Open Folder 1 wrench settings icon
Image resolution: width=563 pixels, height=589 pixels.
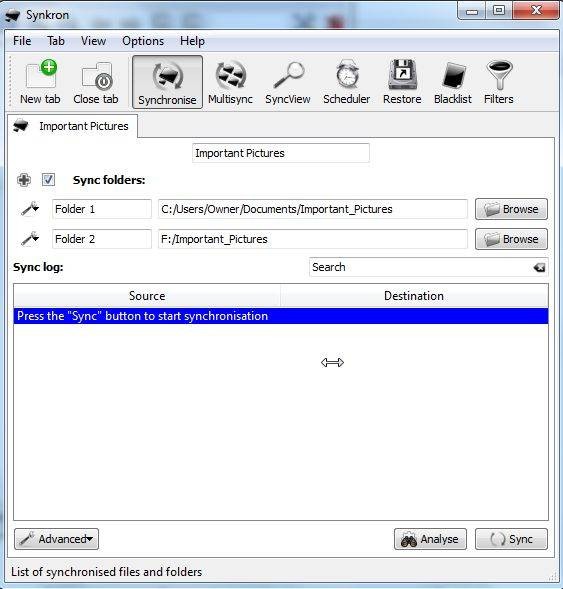[30, 209]
